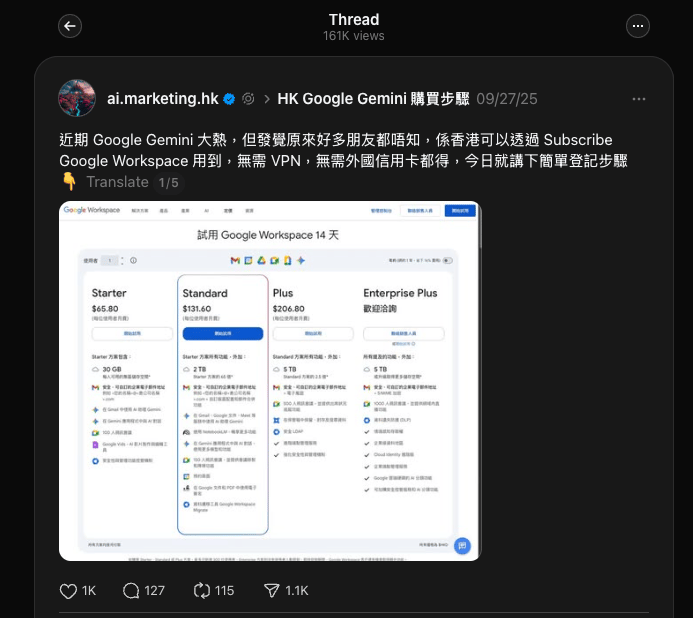Click the chat bubble icon in image
This screenshot has height=618, width=693.
pyautogui.click(x=462, y=546)
